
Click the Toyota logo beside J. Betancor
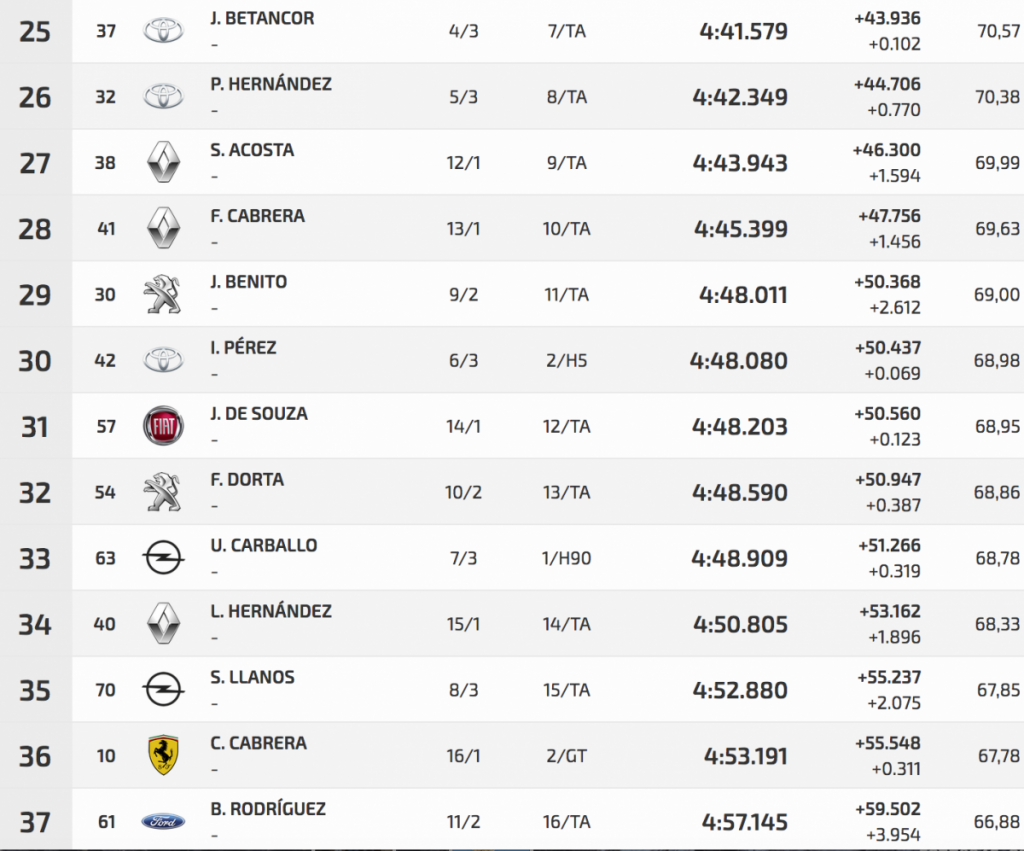pyautogui.click(x=163, y=31)
